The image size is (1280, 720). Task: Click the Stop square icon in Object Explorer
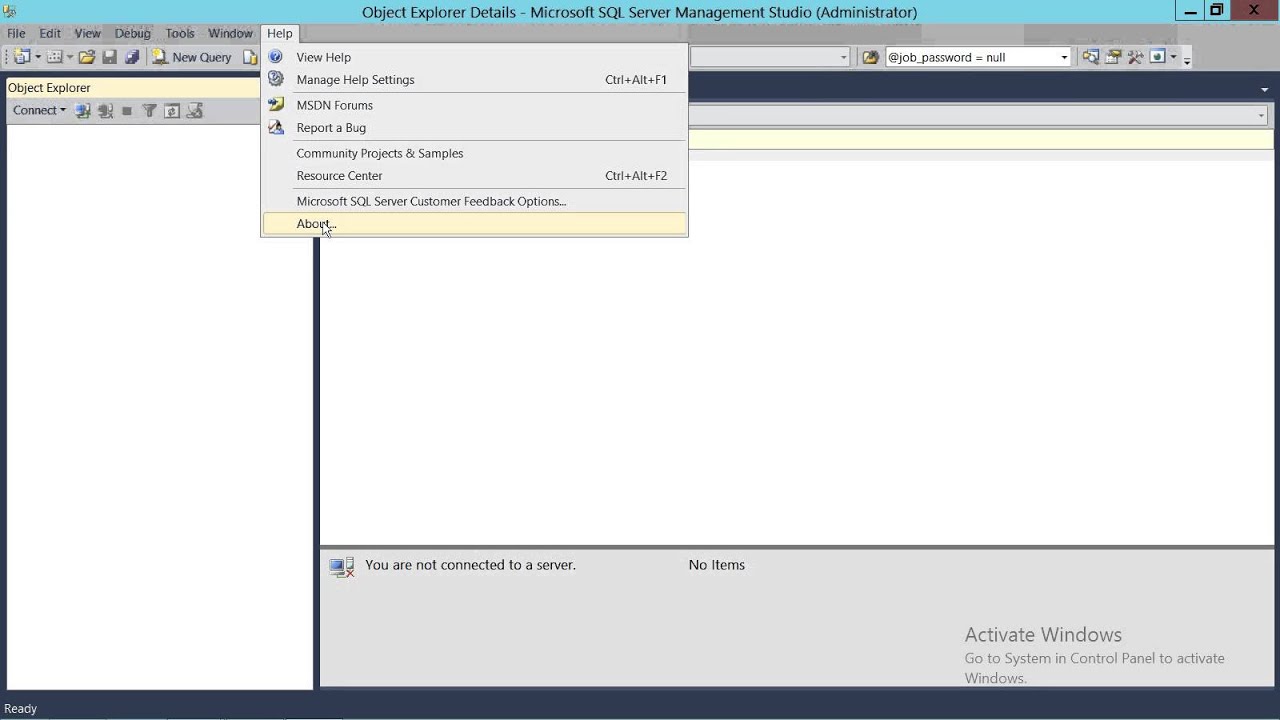[127, 111]
